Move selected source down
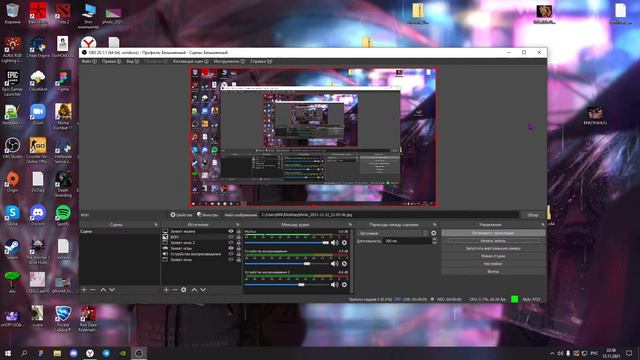Viewport: 640px width, 360px height. click(203, 289)
